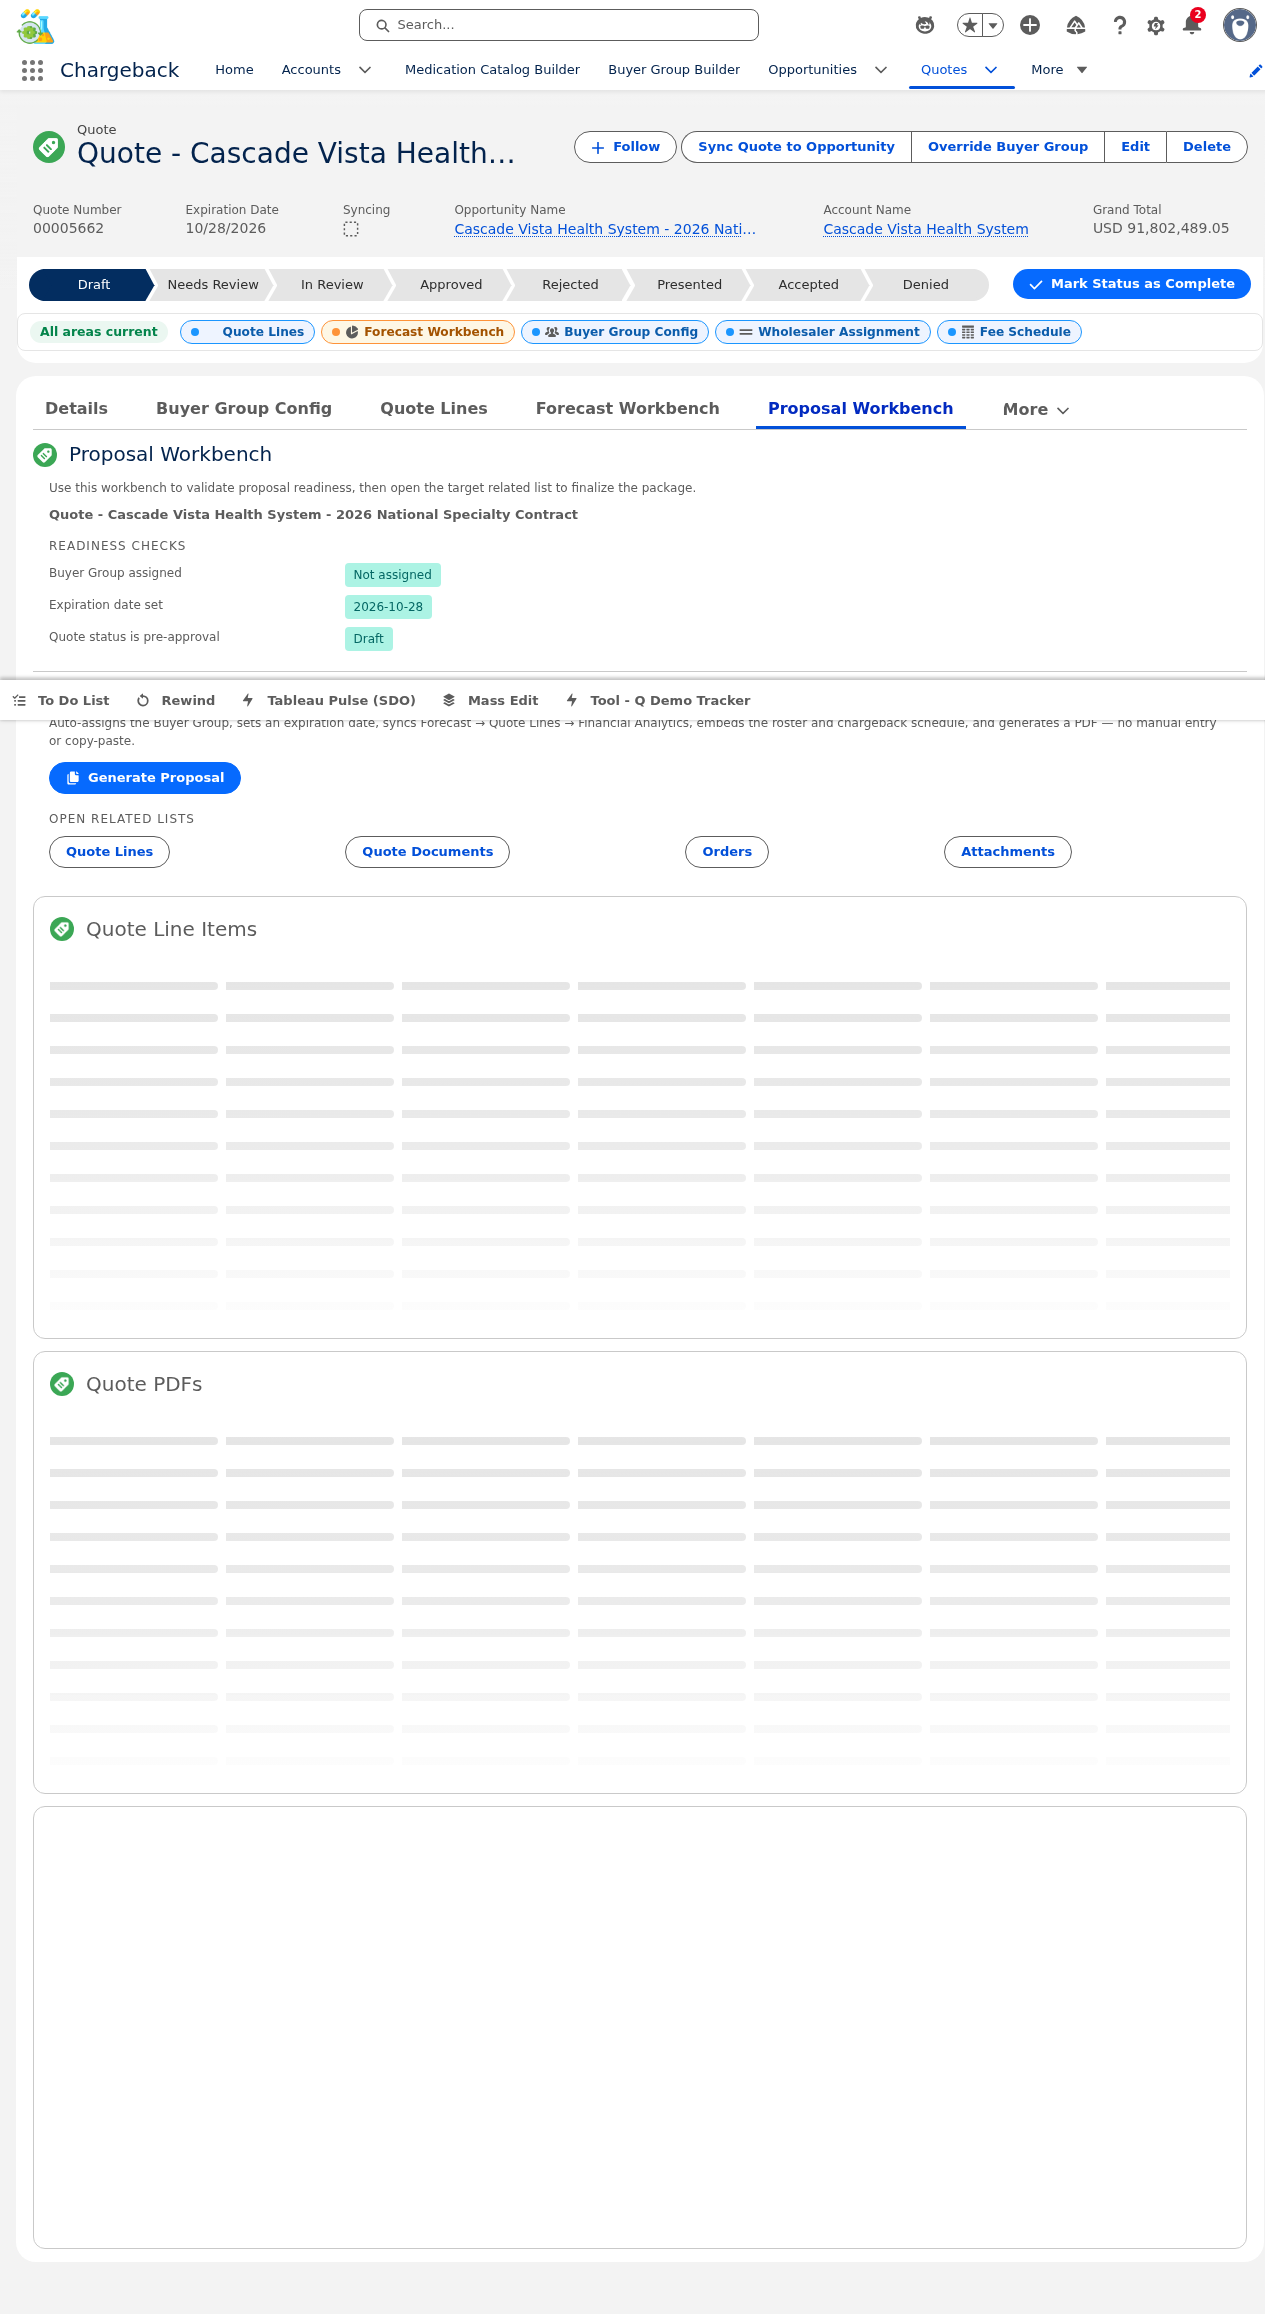Select the Draft path stage
The height and width of the screenshot is (2314, 1265).
[x=92, y=285]
